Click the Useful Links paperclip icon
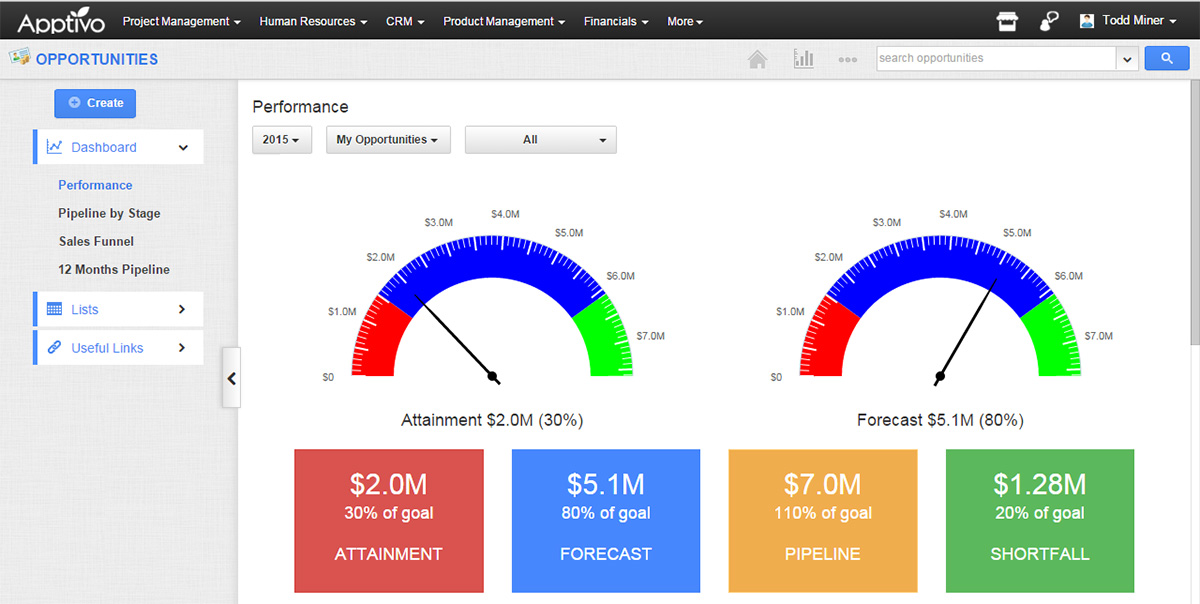 (x=56, y=347)
